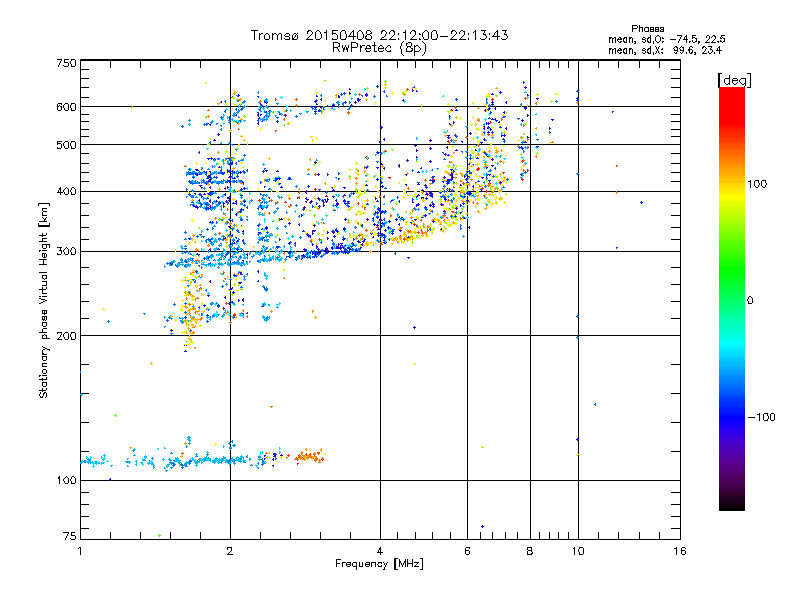Click the y-axis tick label '600'
The height and width of the screenshot is (600, 800).
(x=66, y=107)
